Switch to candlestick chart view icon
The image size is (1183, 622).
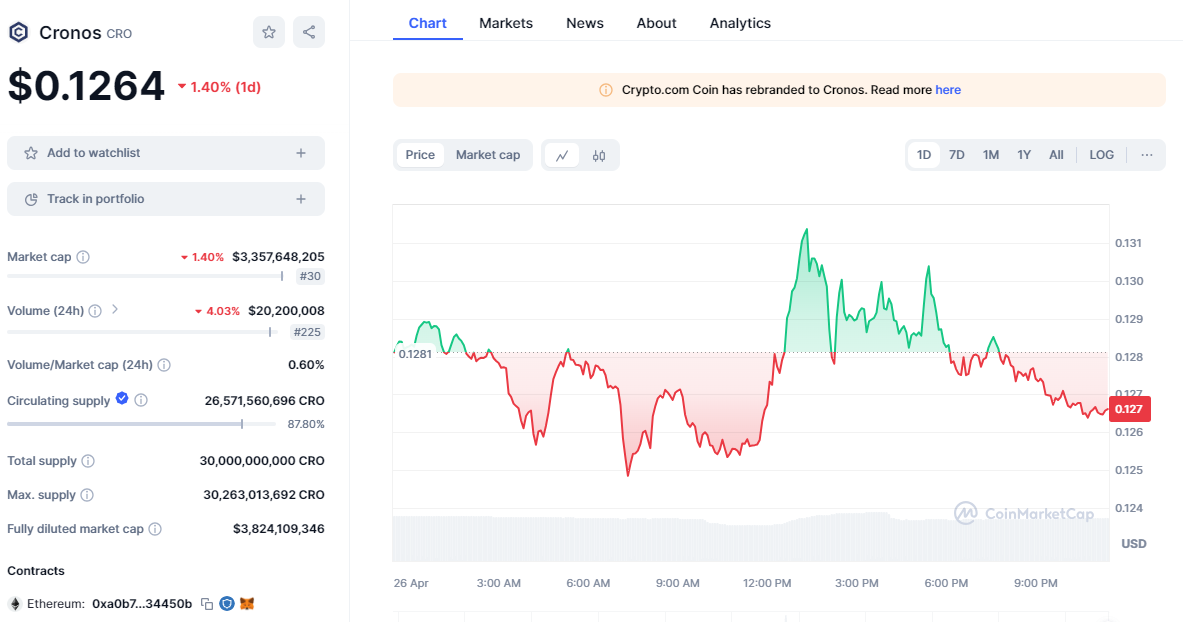coord(599,156)
